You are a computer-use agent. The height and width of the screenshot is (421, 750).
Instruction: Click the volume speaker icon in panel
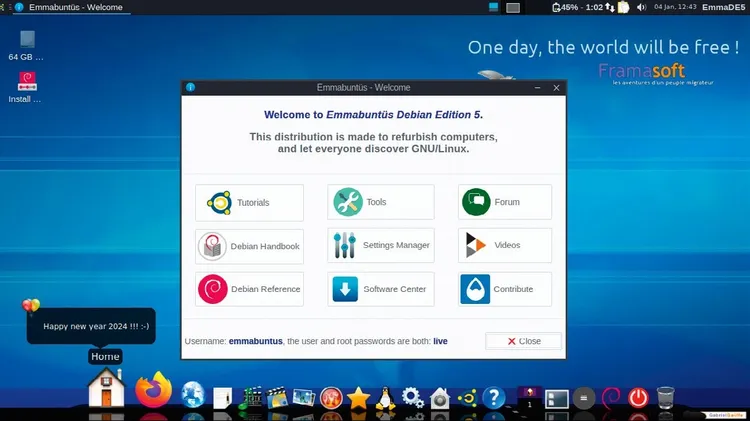coord(641,7)
